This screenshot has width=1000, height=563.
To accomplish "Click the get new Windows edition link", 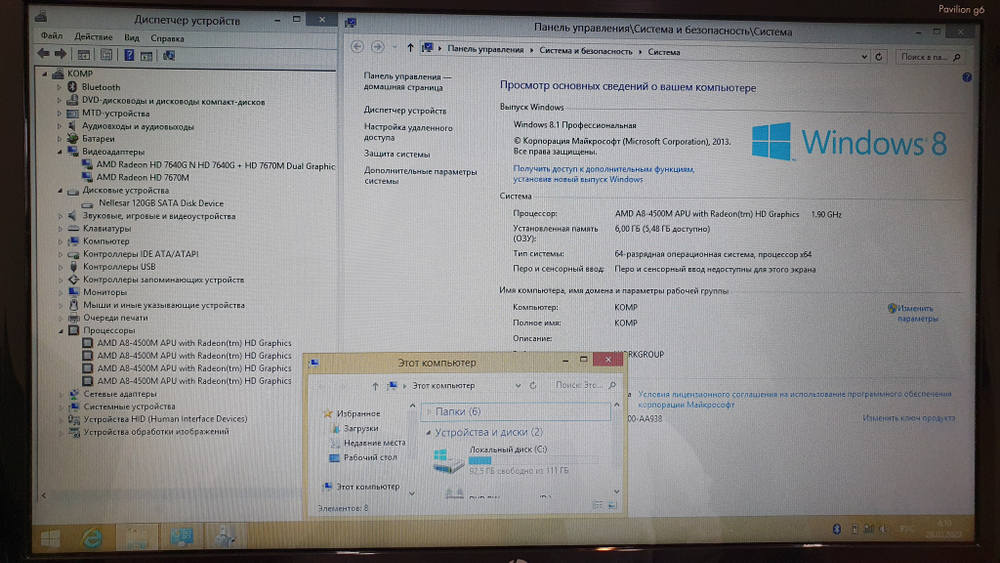I will pos(603,174).
